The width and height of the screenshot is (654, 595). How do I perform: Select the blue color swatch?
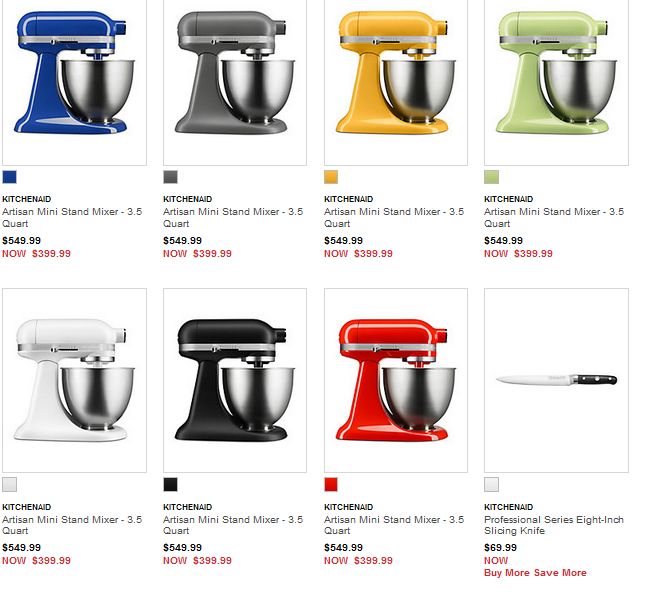pos(10,177)
